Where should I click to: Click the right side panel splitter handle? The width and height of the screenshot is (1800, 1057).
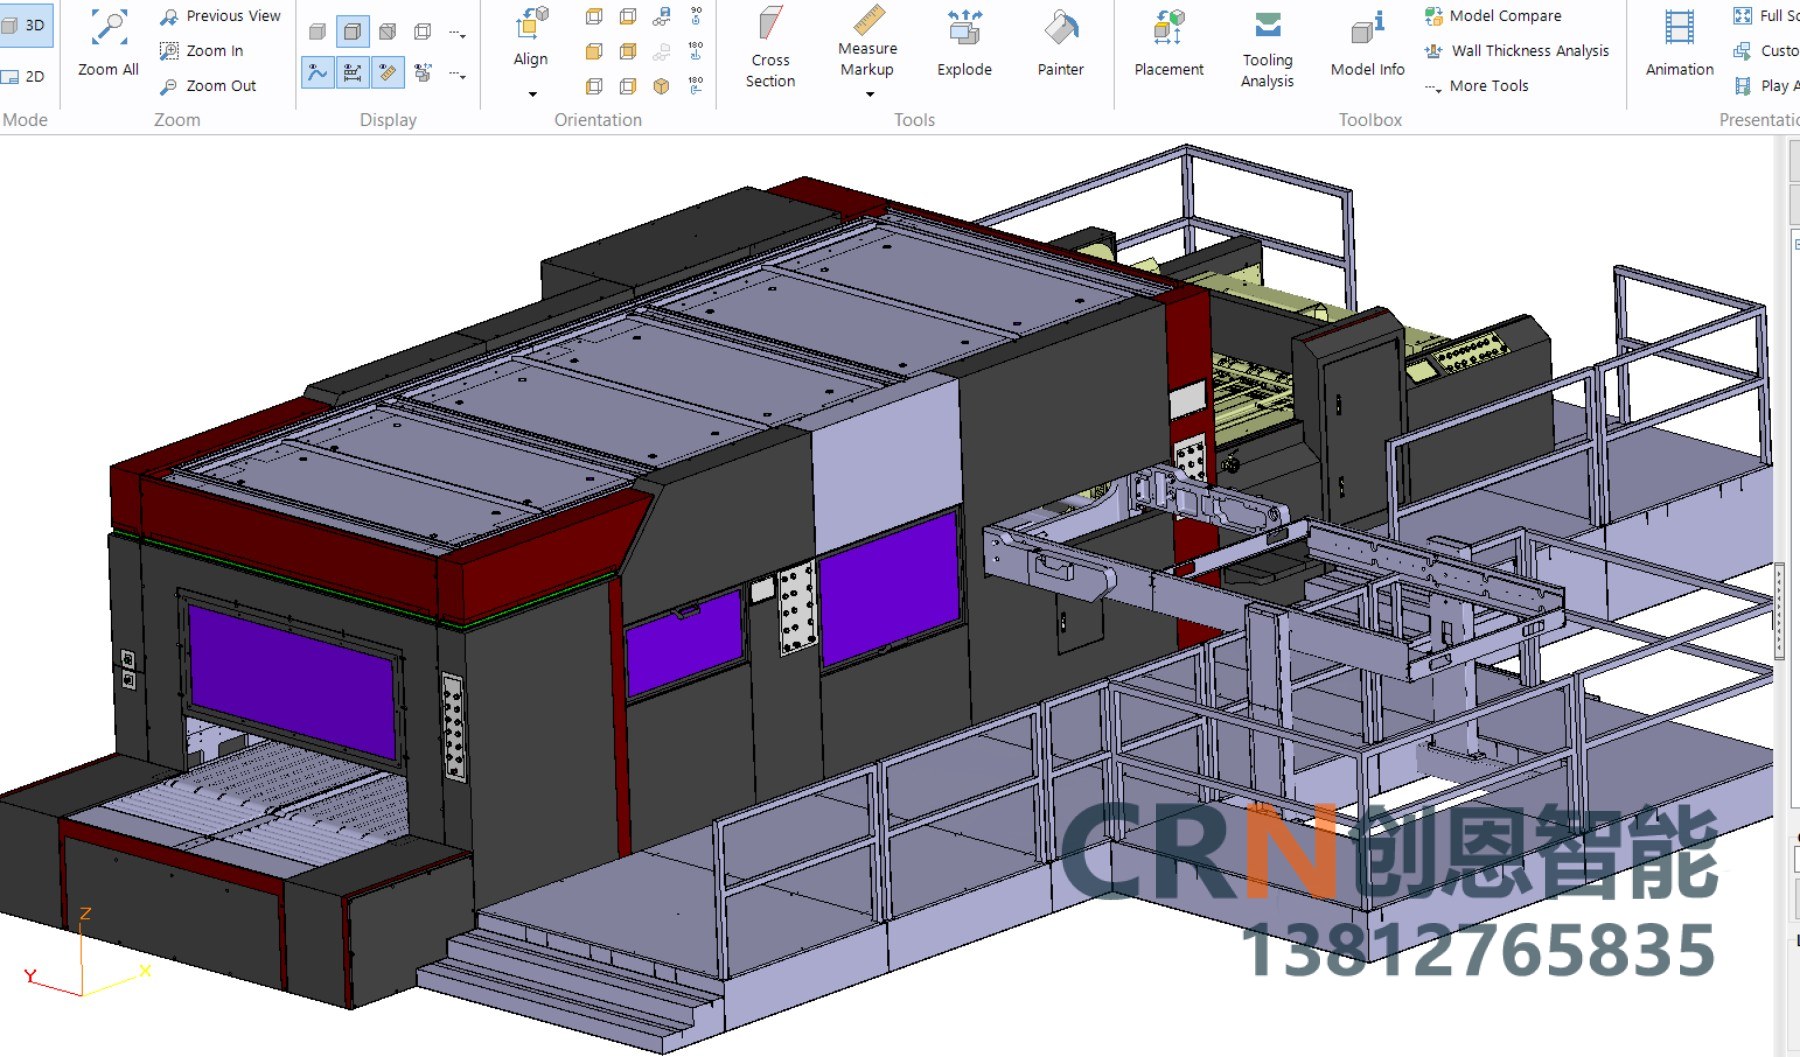(x=1779, y=611)
